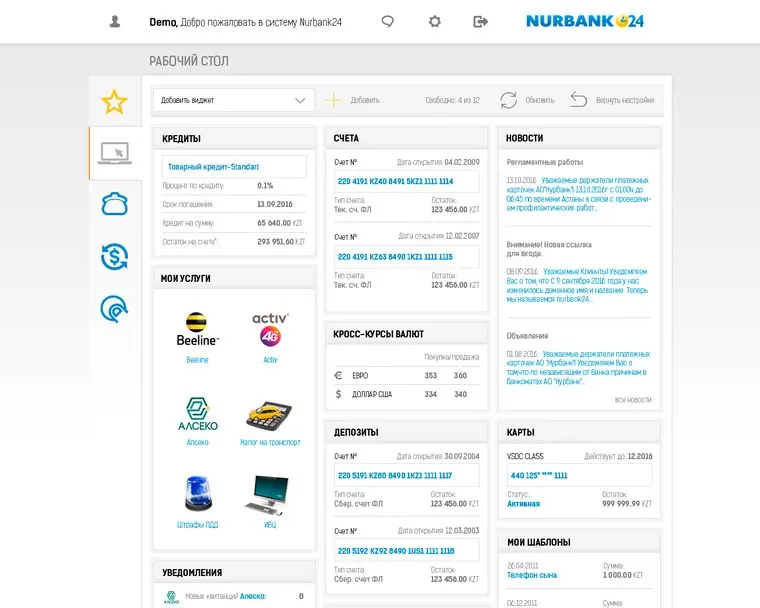The height and width of the screenshot is (608, 760).
Task: Open the Телефон сына template
Action: [532, 575]
